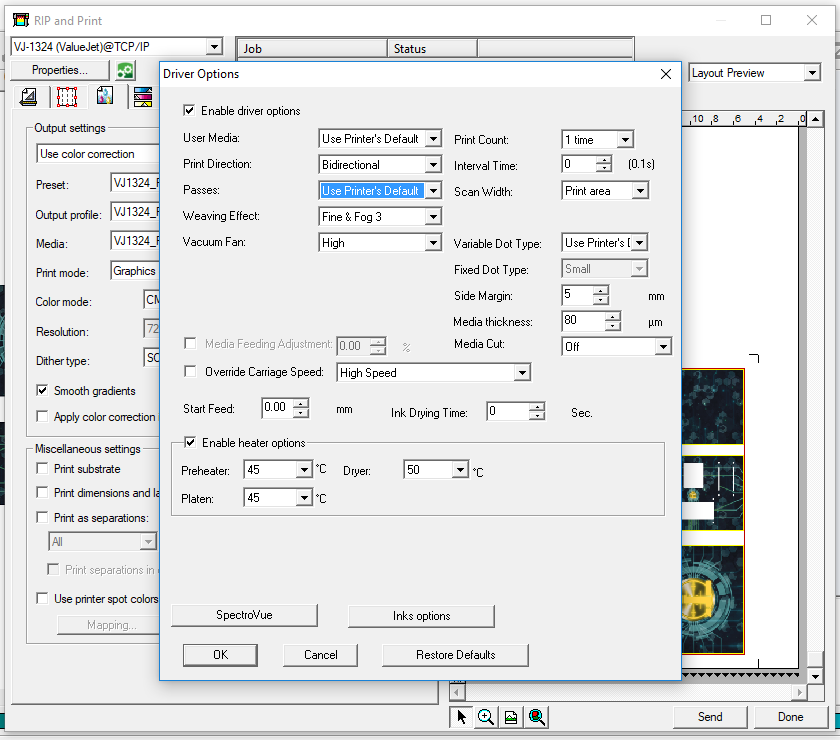The height and width of the screenshot is (740, 840).
Task: Open the Variable Dot Type dropdown
Action: [640, 243]
